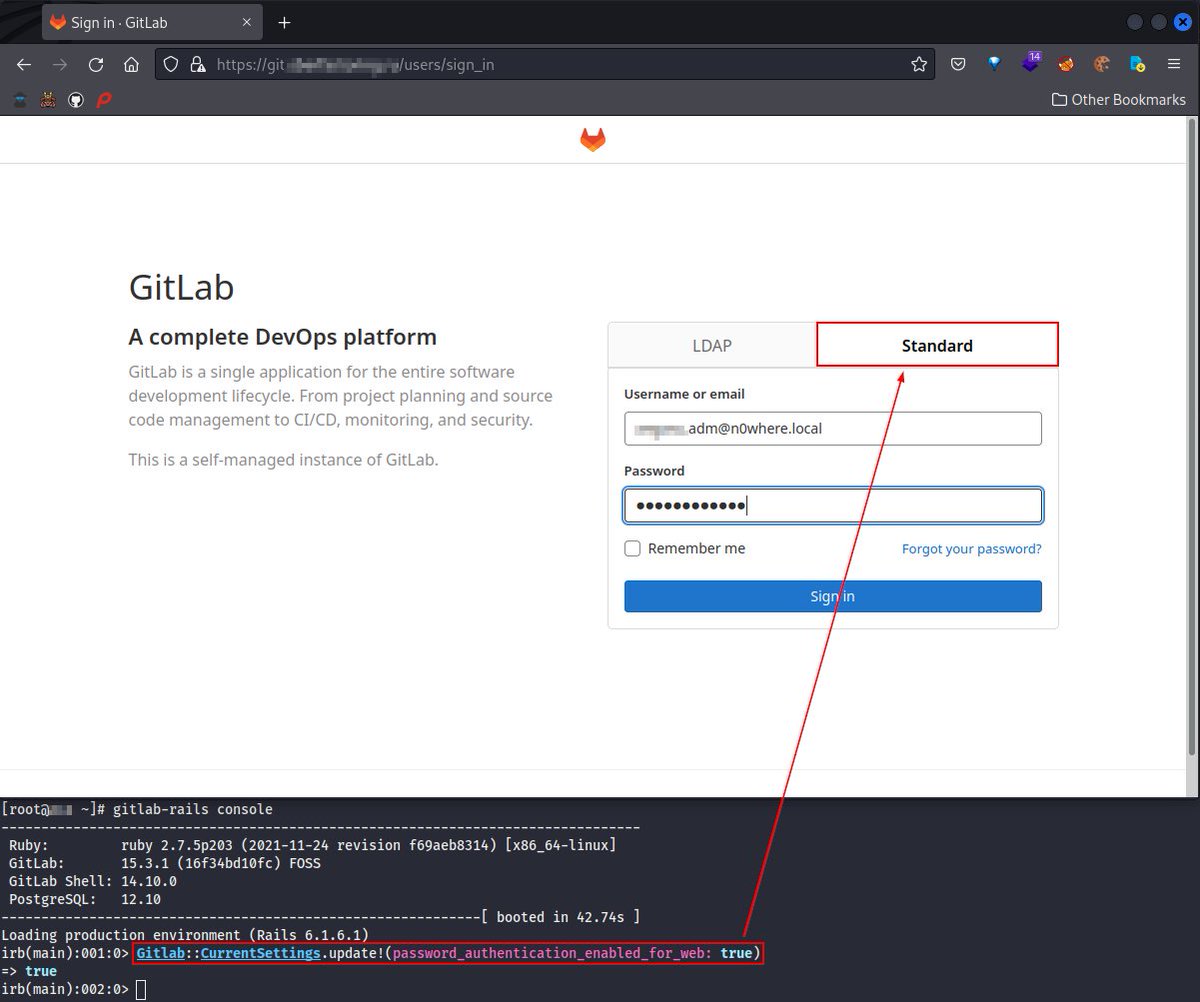Click the GitLab fox logo in header

tap(593, 140)
